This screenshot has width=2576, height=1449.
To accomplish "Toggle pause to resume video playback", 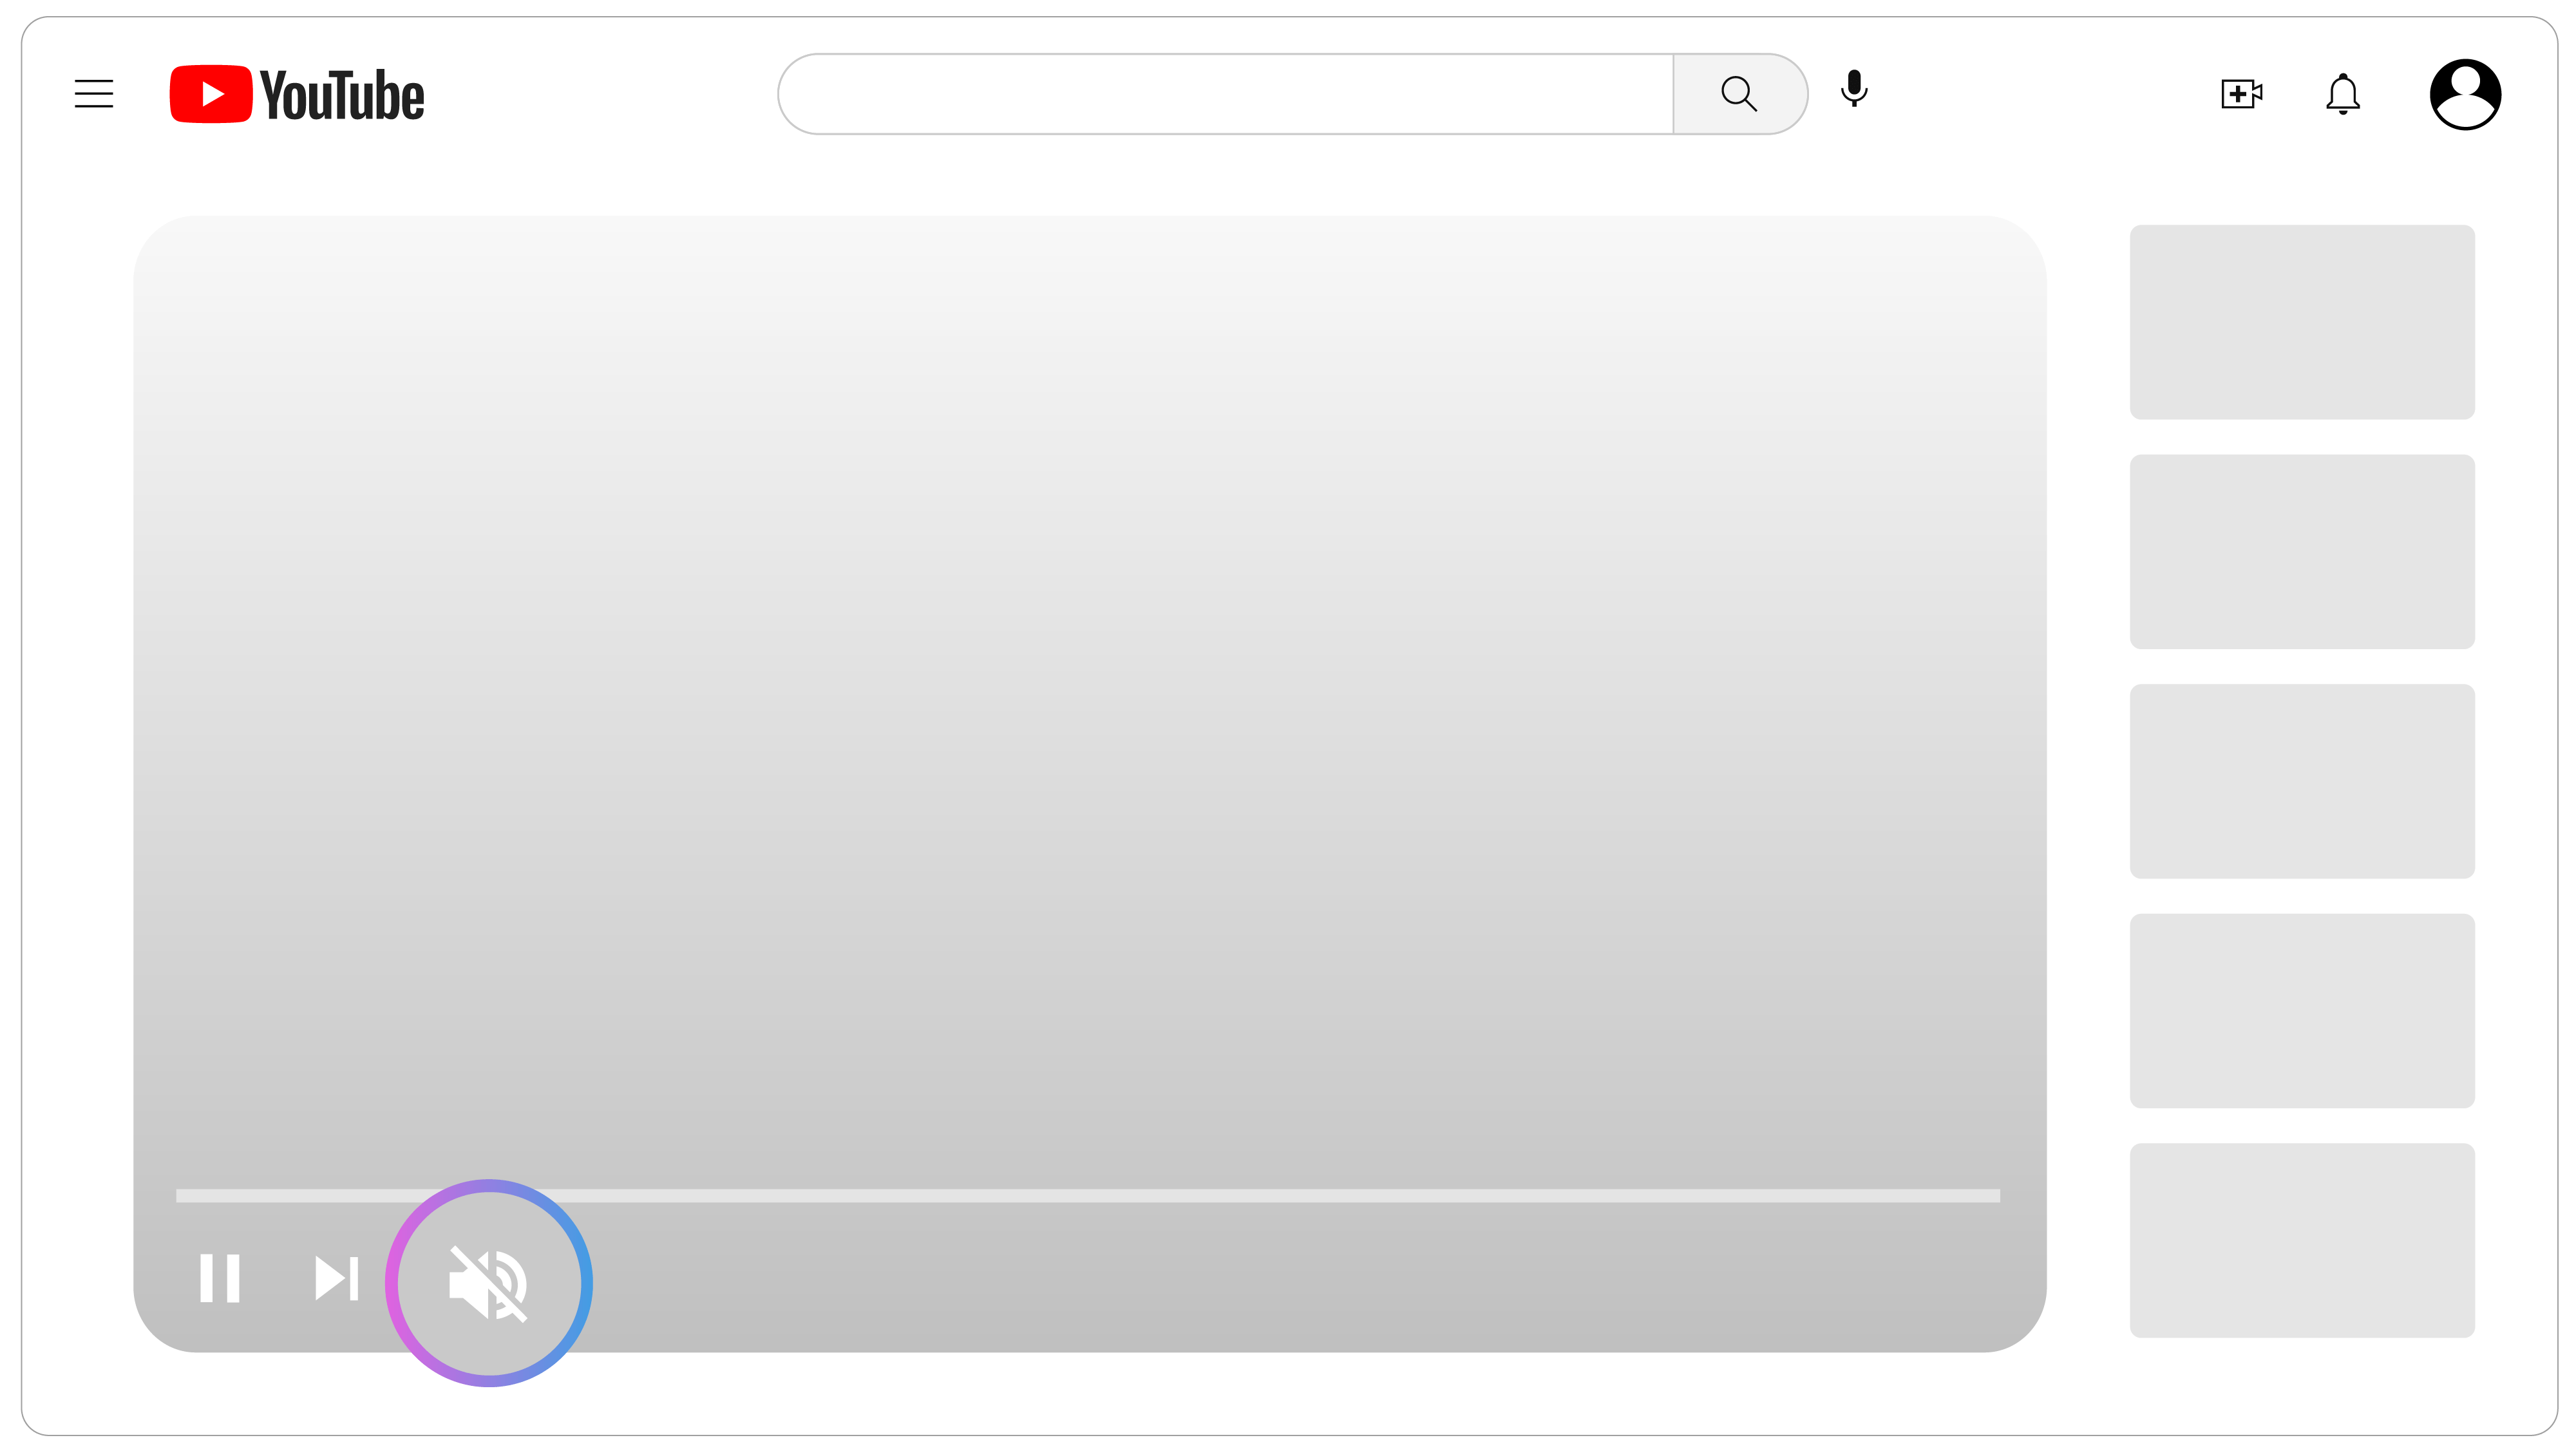I will [x=220, y=1278].
